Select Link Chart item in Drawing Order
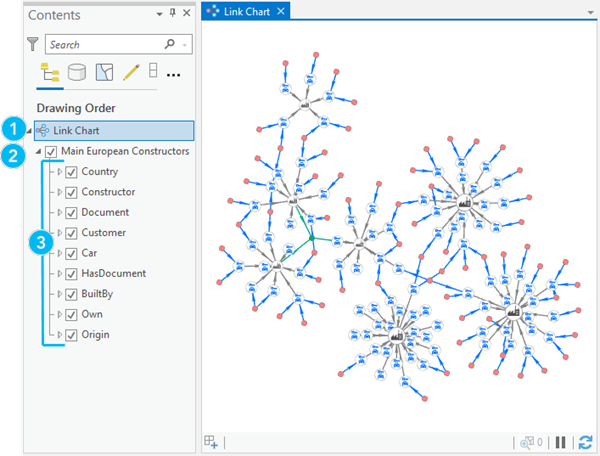The height and width of the screenshot is (456, 600). [x=76, y=131]
